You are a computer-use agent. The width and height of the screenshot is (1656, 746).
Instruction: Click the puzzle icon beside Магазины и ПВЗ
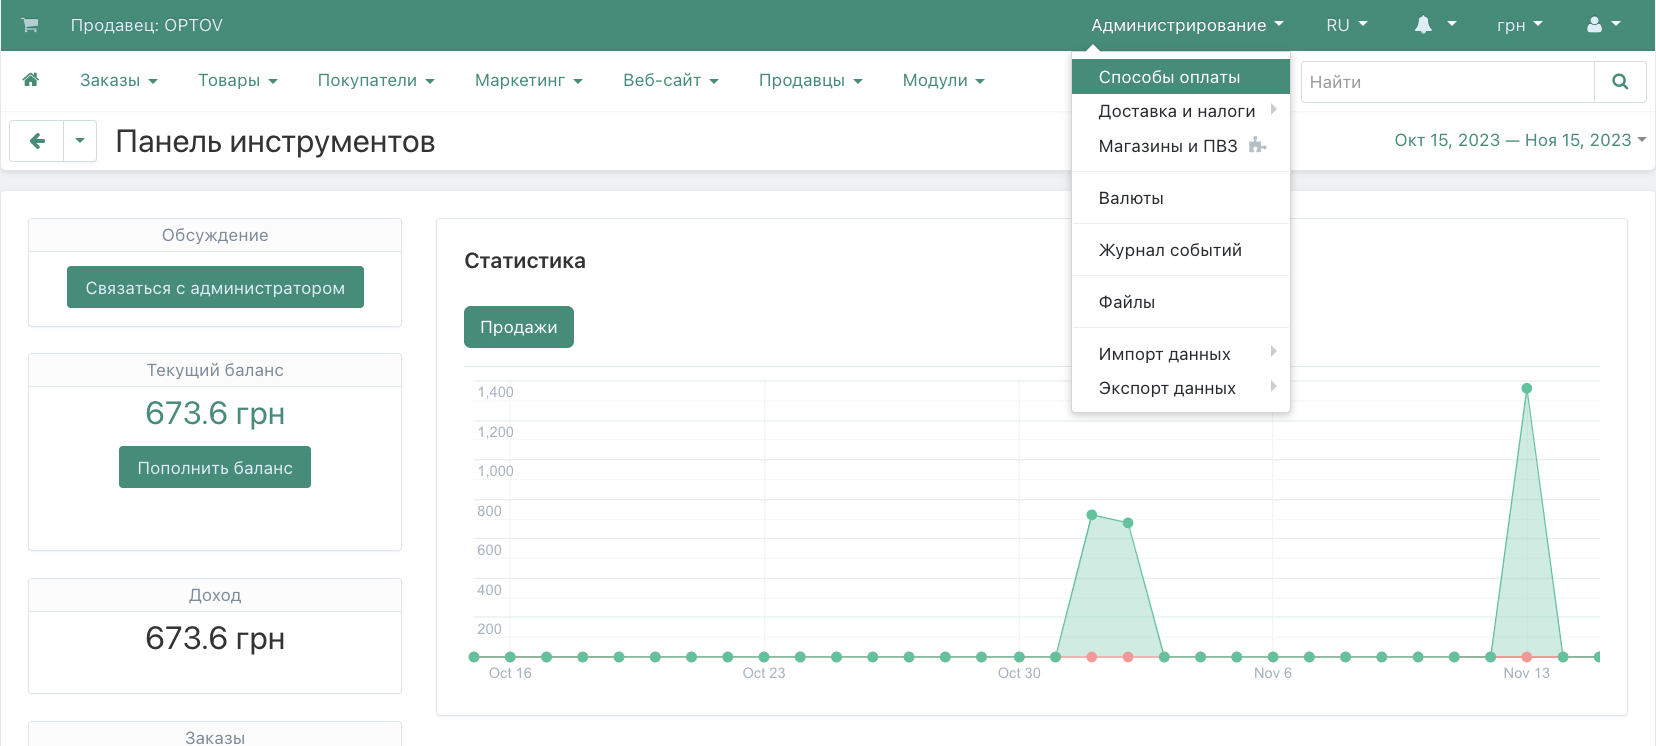(1257, 146)
